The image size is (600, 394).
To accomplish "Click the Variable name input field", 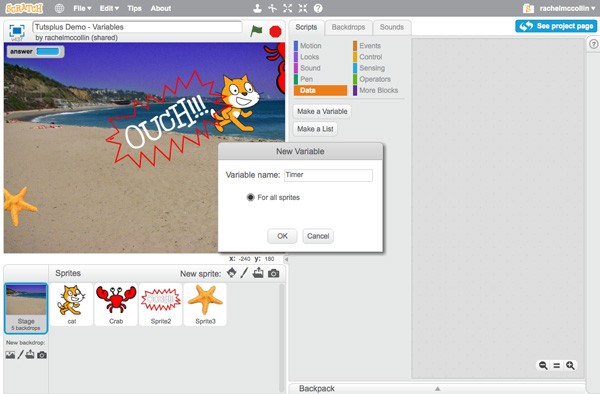I will pos(328,175).
